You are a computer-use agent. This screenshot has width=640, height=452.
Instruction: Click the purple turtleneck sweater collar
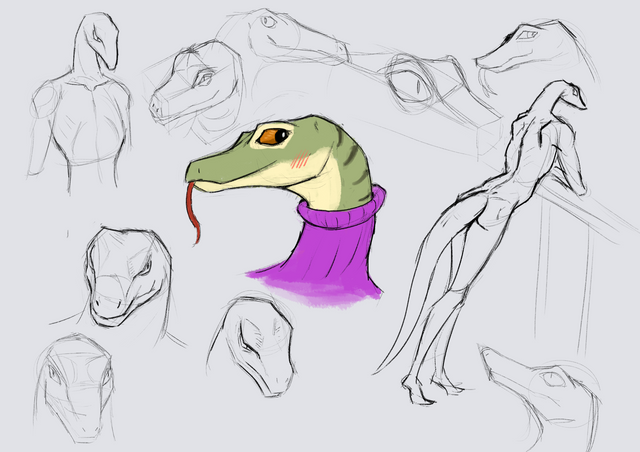[341, 207]
